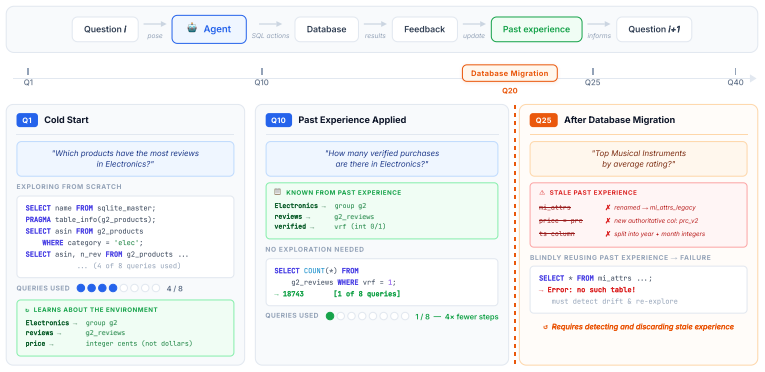Click the arrow labeled SQL actions
Screen dimensions: 765x372
click(270, 24)
